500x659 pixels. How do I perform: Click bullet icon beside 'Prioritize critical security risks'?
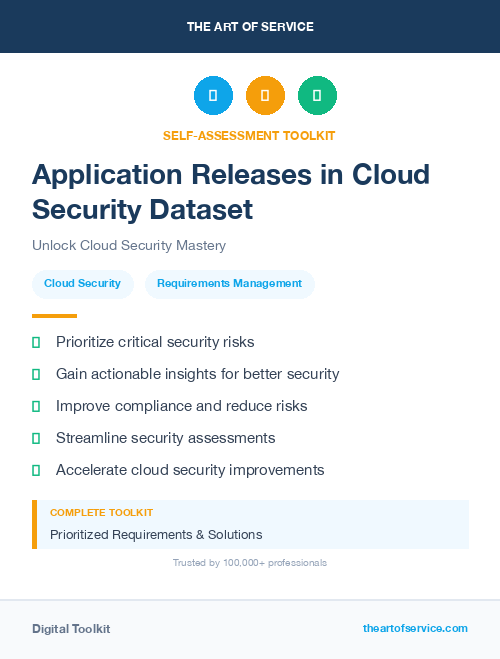click(36, 343)
